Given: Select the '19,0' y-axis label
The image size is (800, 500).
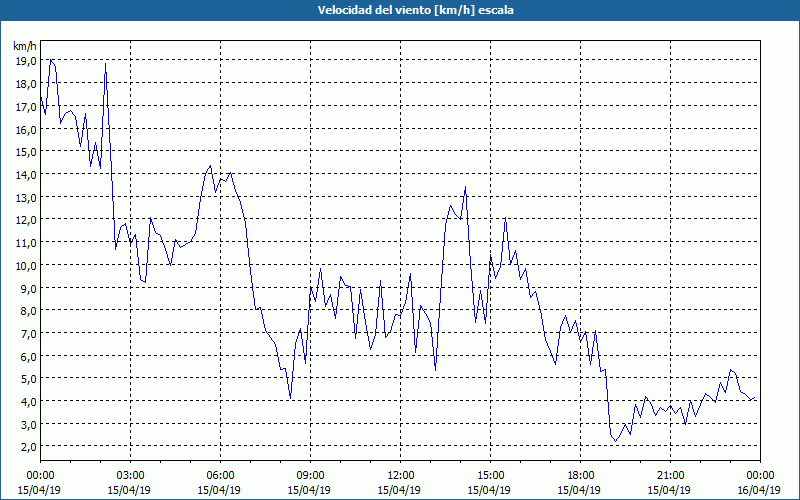Looking at the screenshot, I should [x=27, y=61].
